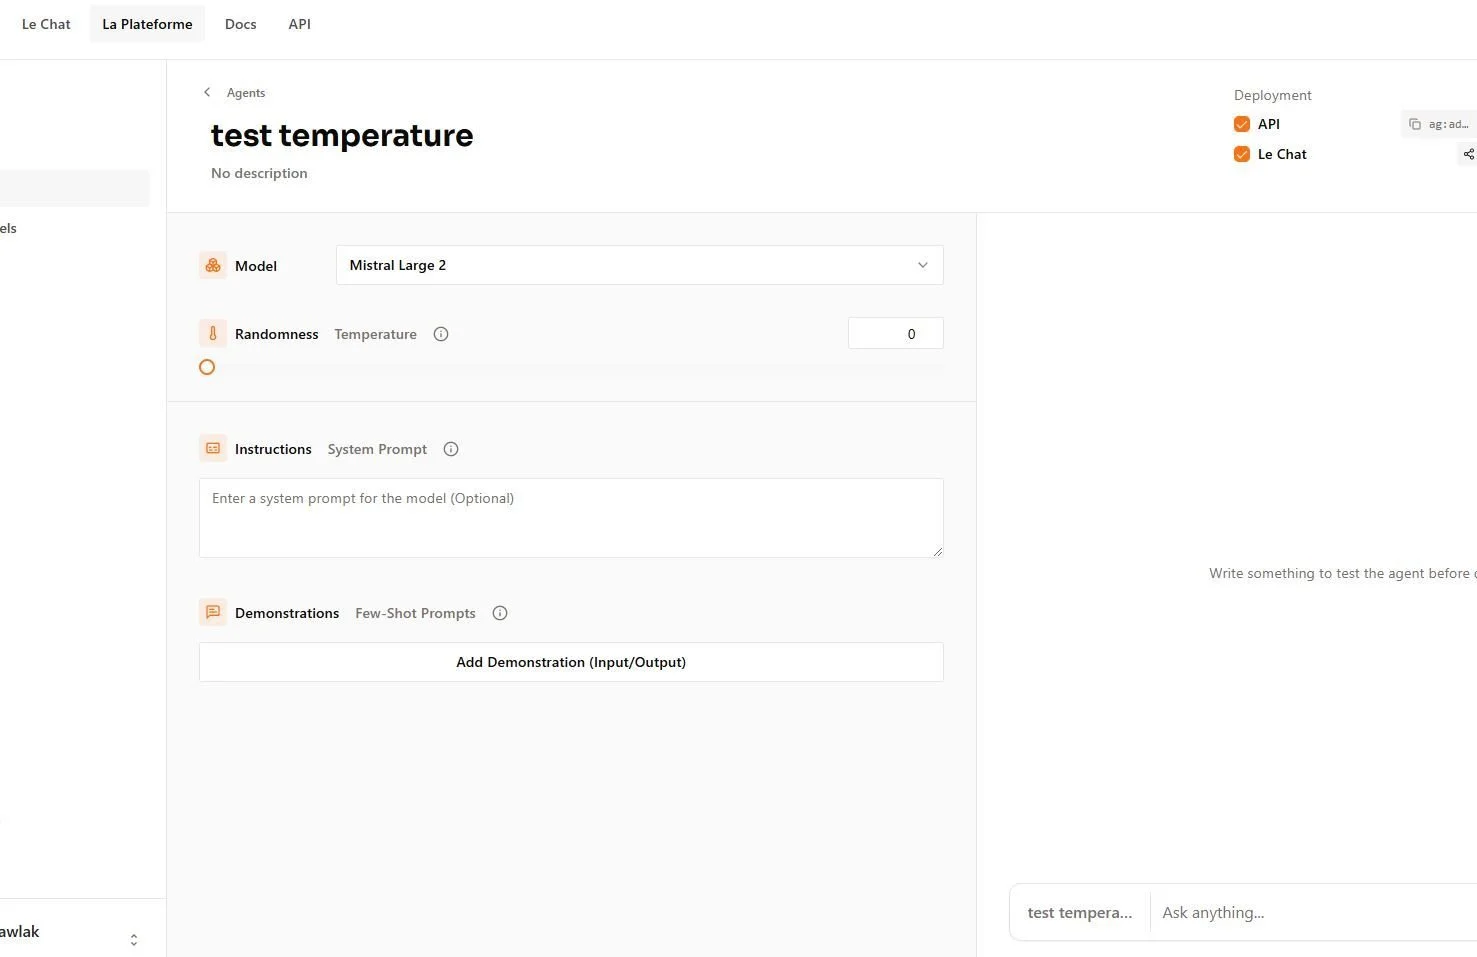The image size is (1477, 957).
Task: Uncheck the Le Chat deployment checkbox
Action: [1242, 154]
